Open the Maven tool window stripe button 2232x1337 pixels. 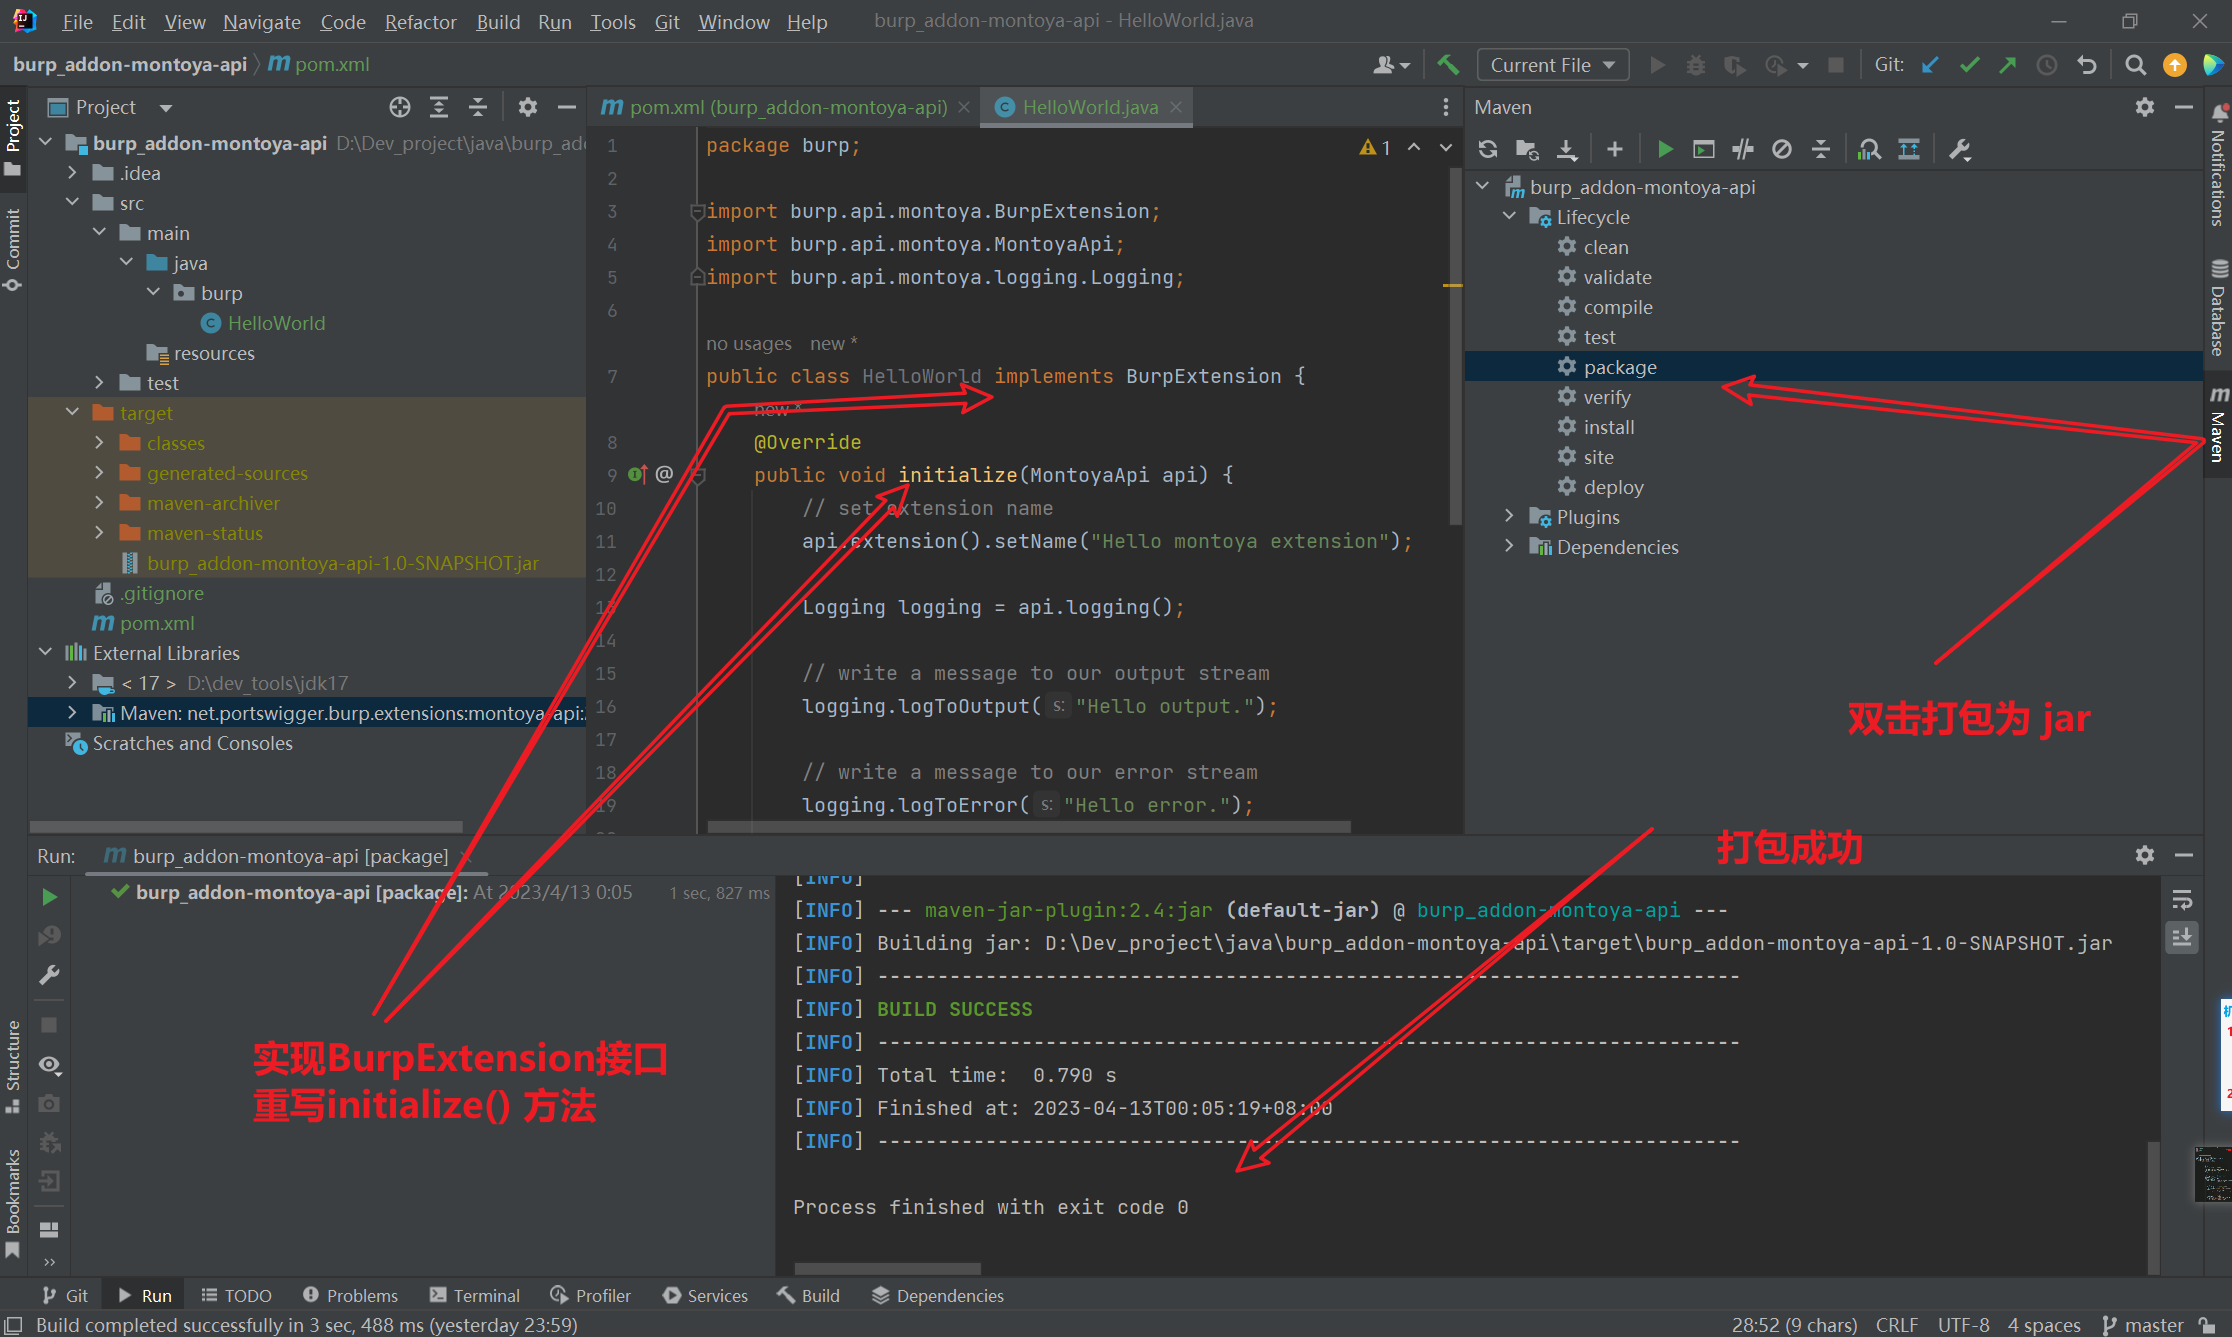[x=2218, y=425]
